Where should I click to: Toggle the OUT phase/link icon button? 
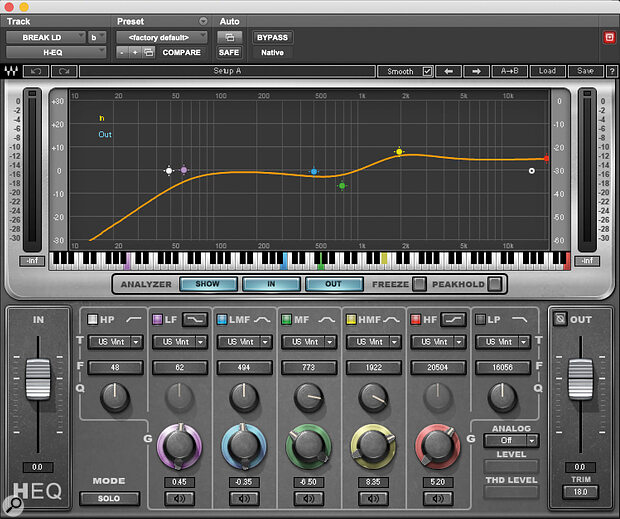(560, 319)
